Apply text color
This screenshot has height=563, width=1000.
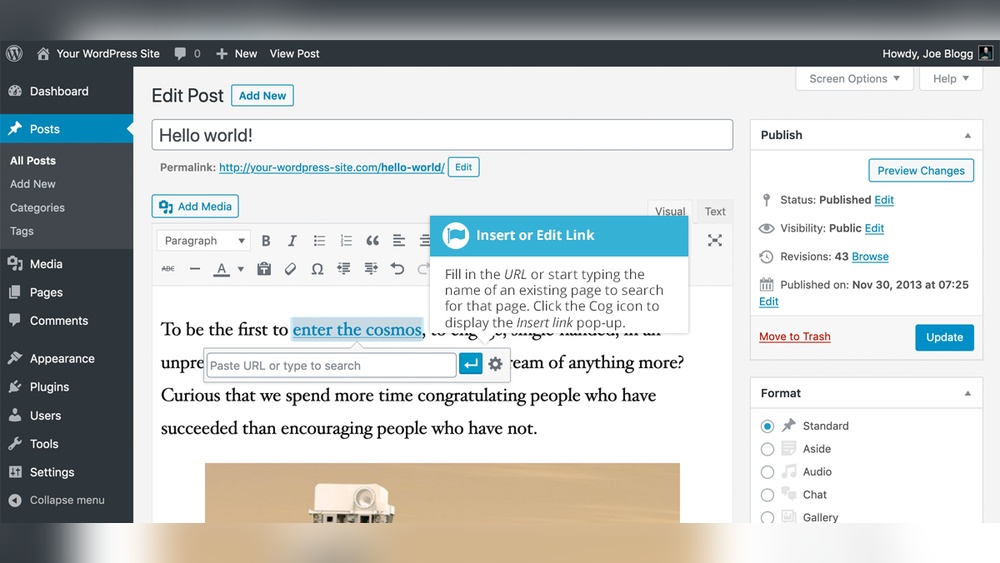point(221,268)
